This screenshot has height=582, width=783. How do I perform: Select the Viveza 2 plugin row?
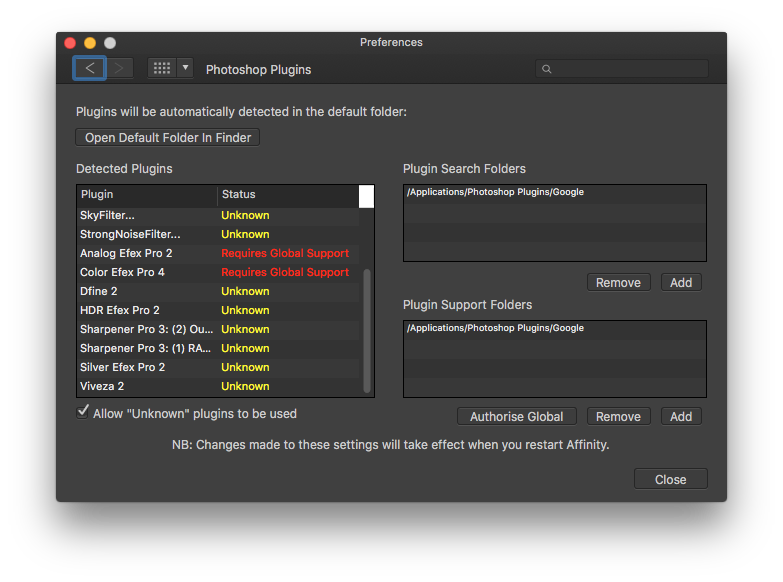click(218, 386)
